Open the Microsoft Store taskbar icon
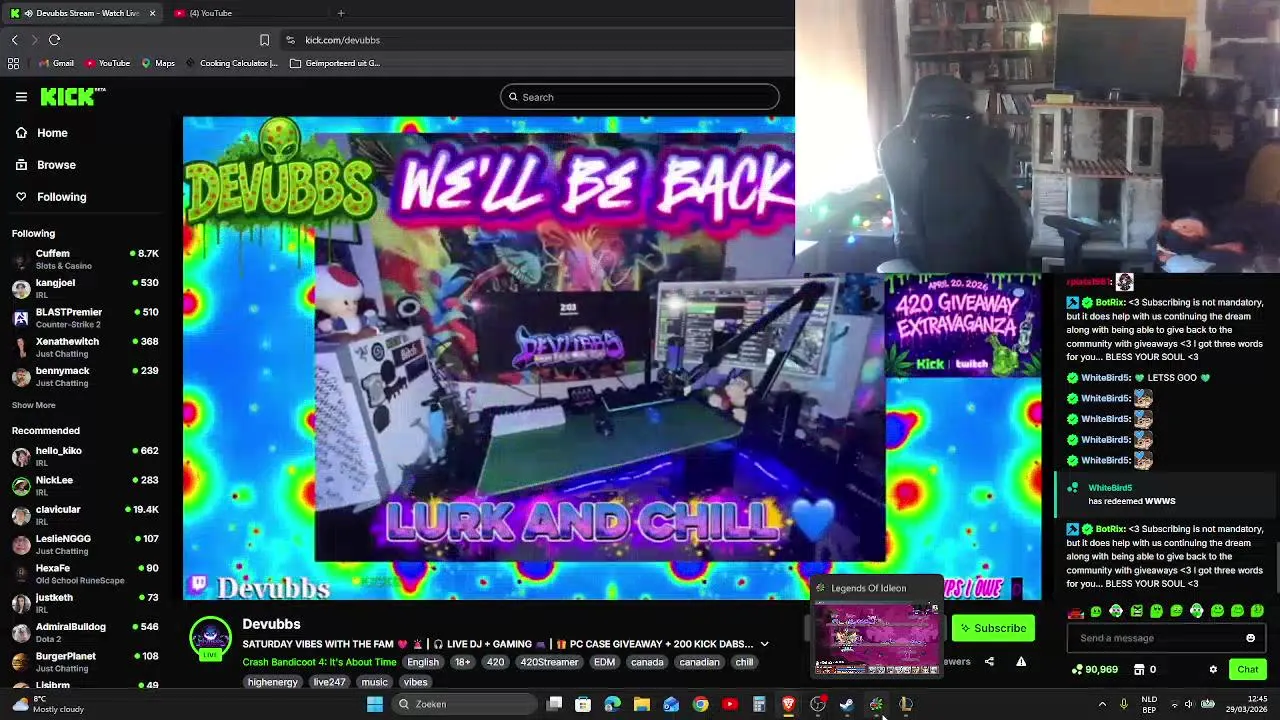The image size is (1280, 720). (583, 704)
